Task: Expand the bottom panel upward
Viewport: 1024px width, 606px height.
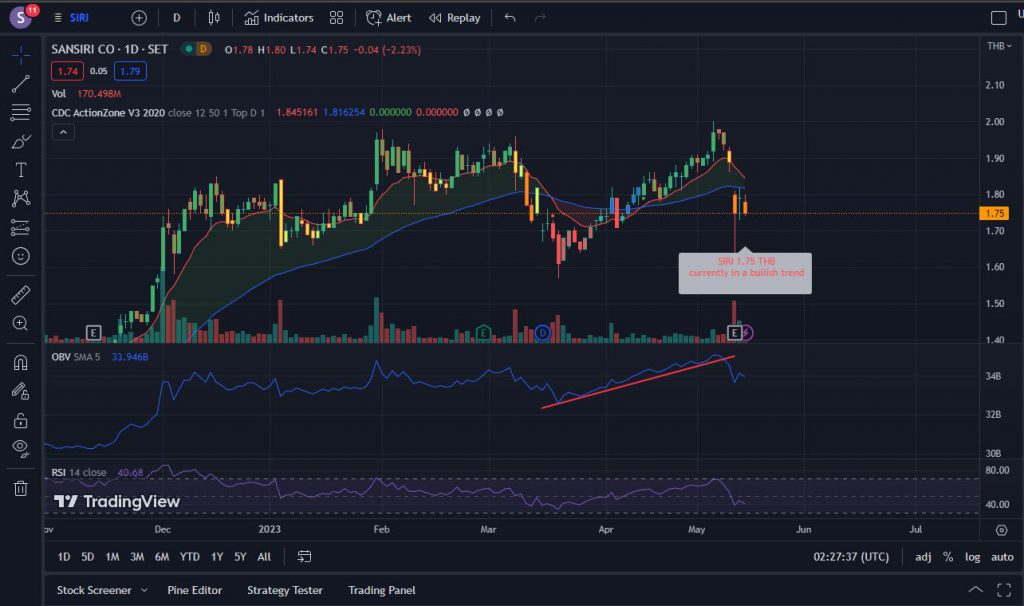Action: click(975, 590)
